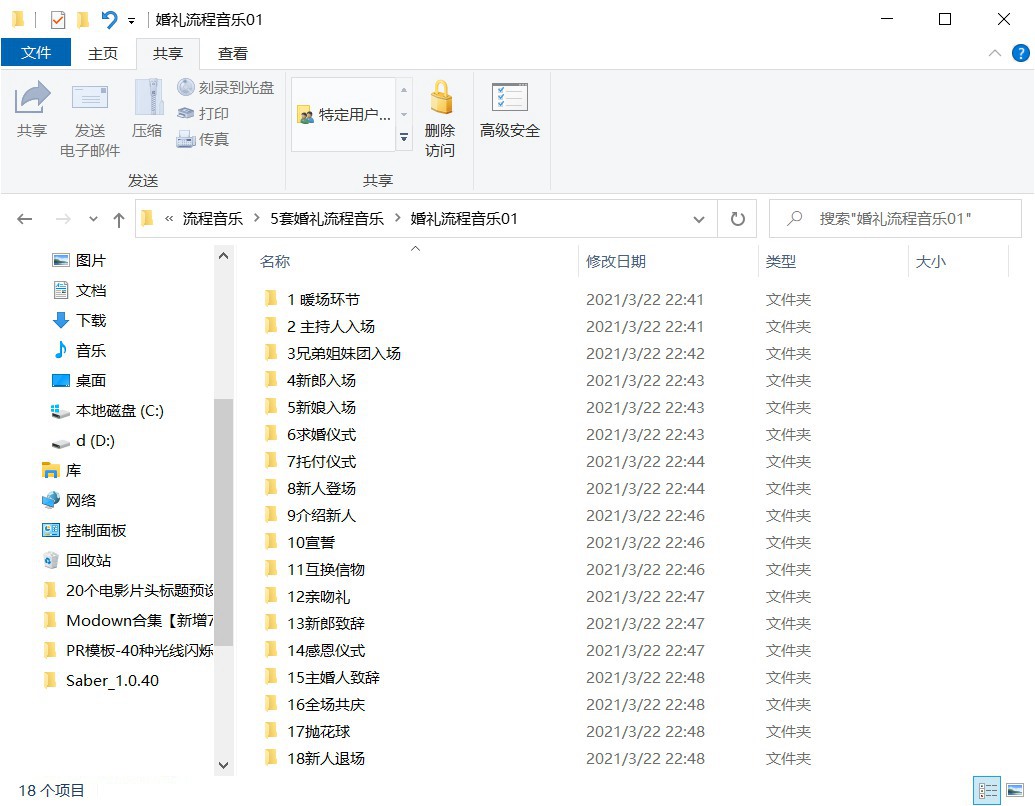Screen dimensions: 1035x806
Task: Open Recycle Bin (回收站) item
Action: click(x=76, y=560)
